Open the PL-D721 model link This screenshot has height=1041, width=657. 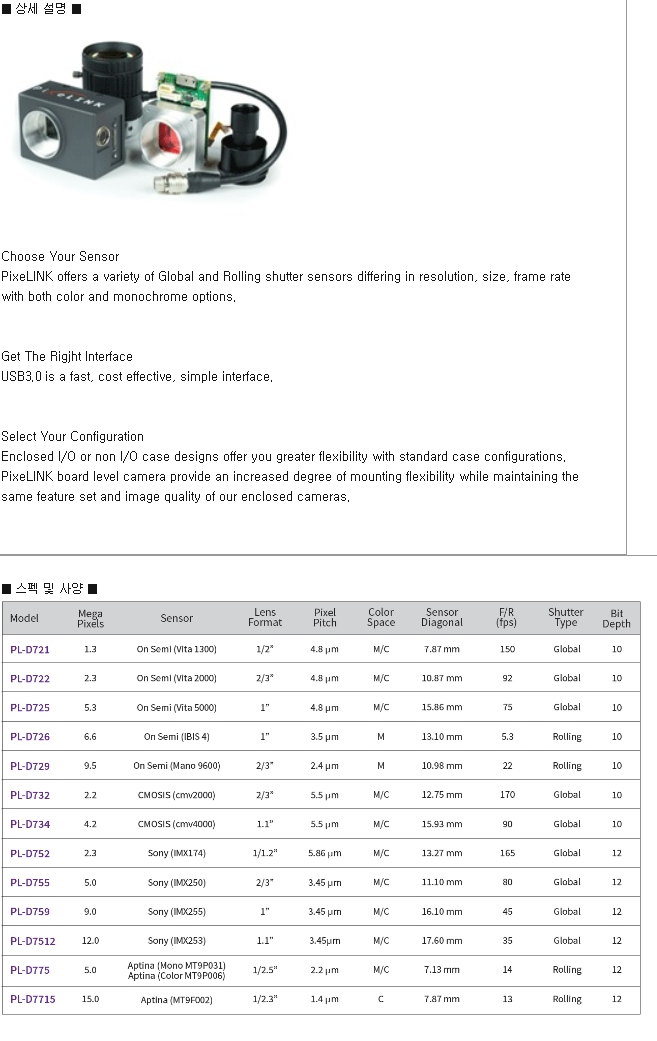pyautogui.click(x=30, y=649)
